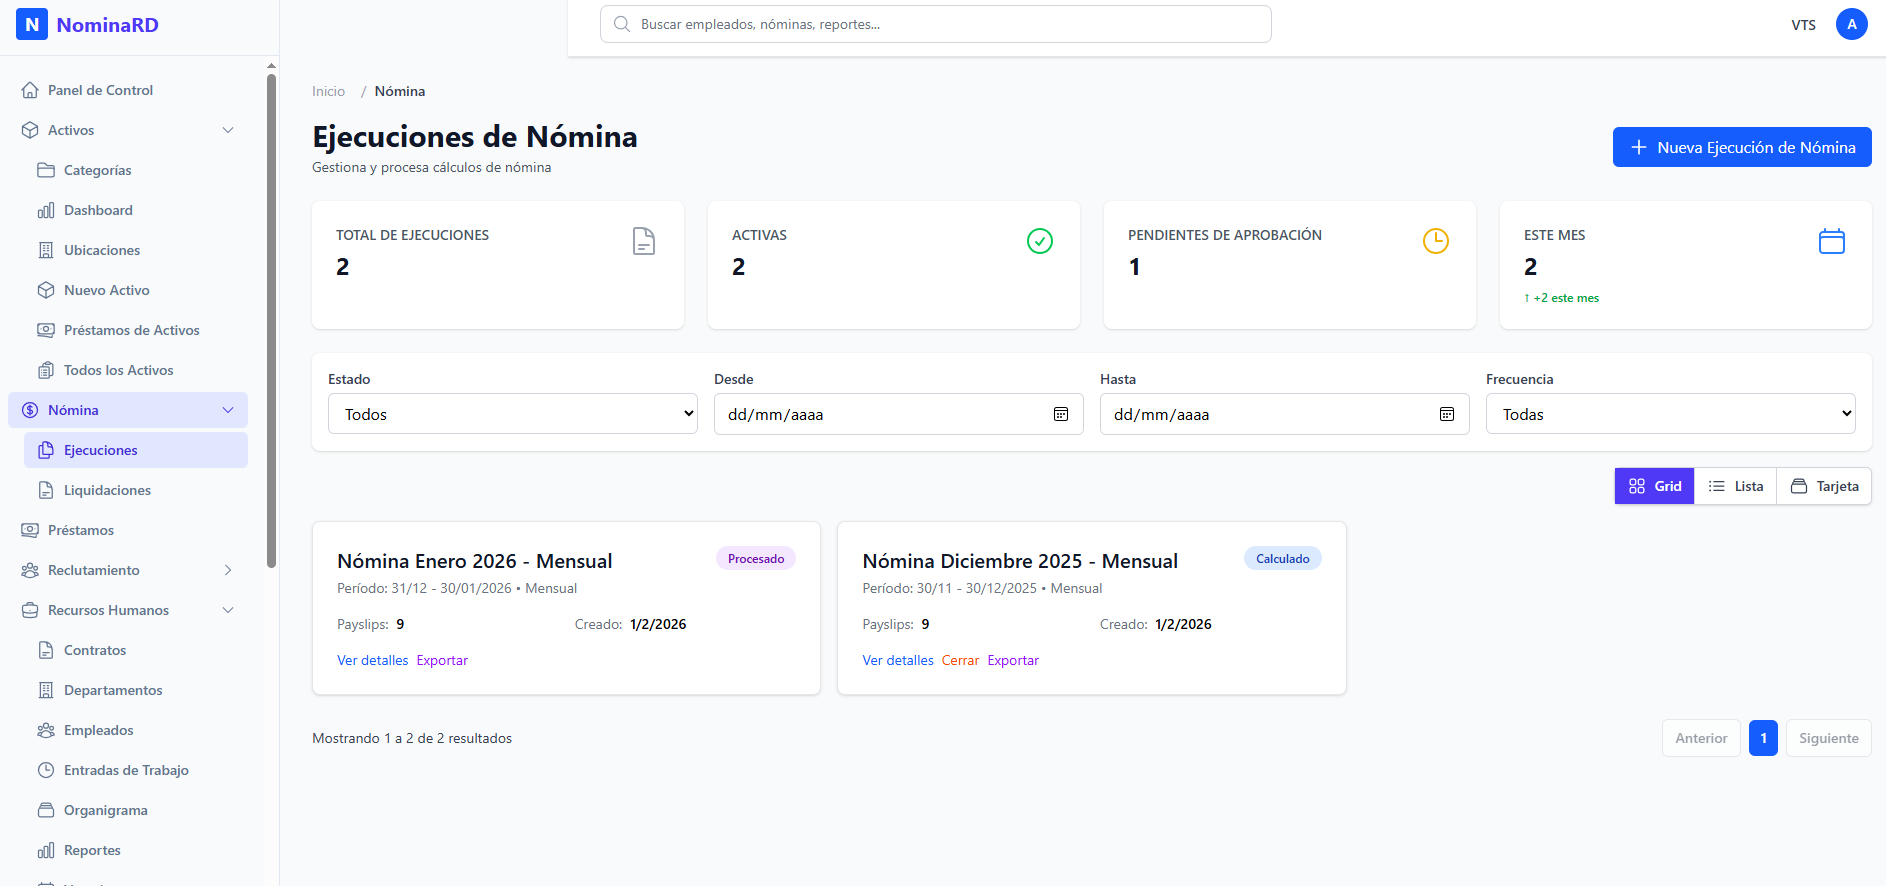Open Panel de Control menu item
Screen dimensions: 1886x886
tap(128, 90)
